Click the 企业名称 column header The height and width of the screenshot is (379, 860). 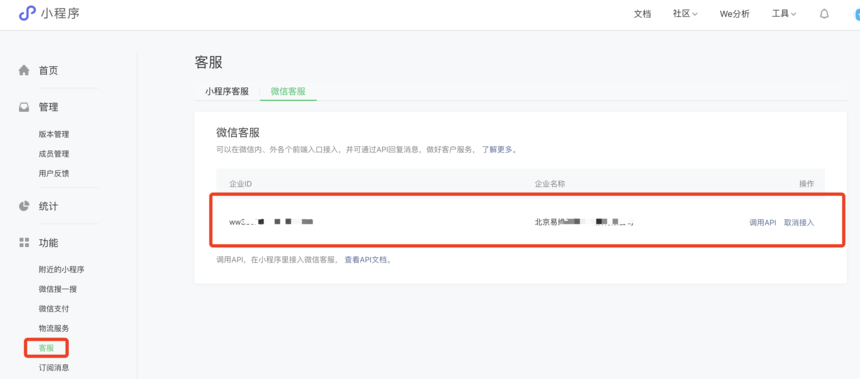coord(550,184)
